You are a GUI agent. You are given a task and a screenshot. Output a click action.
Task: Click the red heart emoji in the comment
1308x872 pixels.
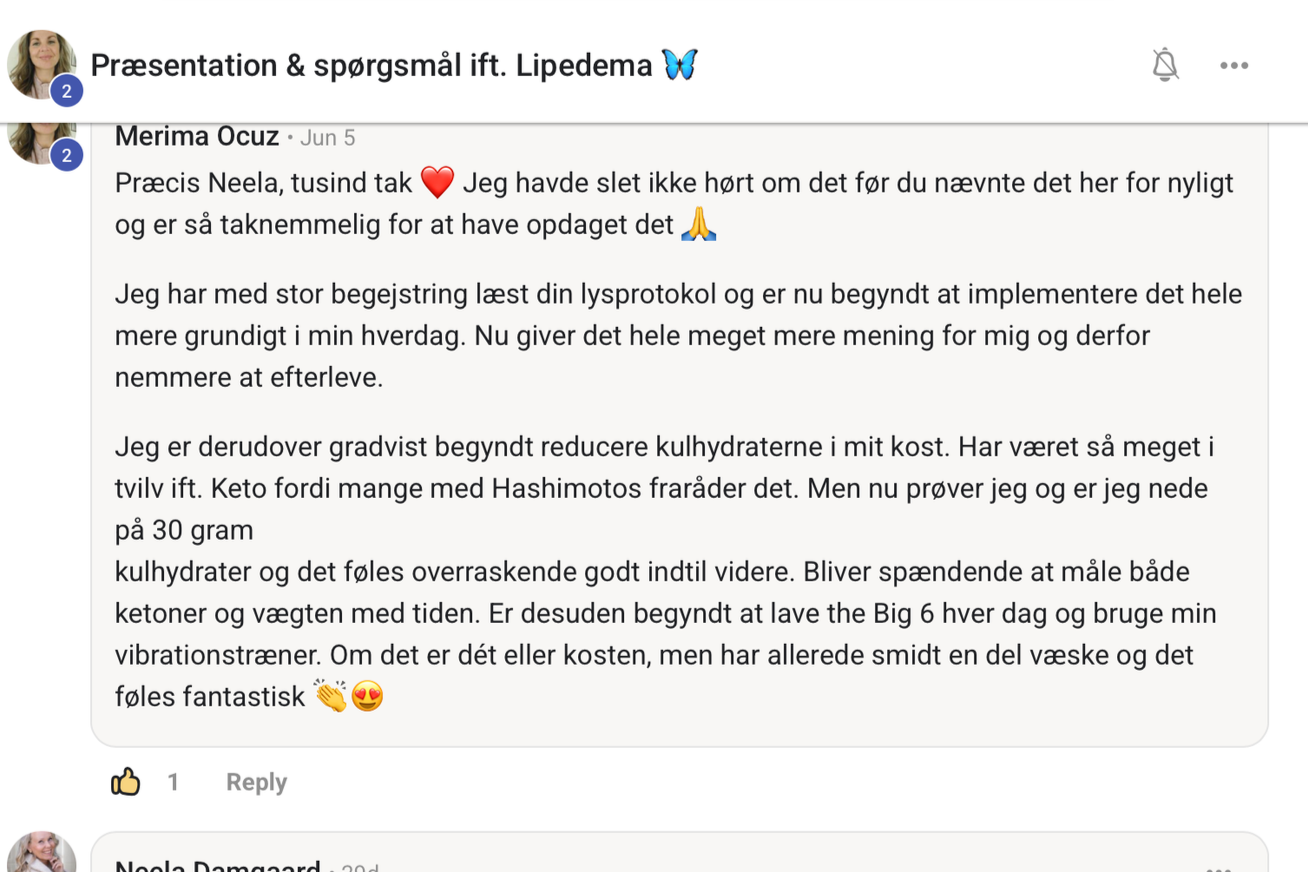coord(437,183)
